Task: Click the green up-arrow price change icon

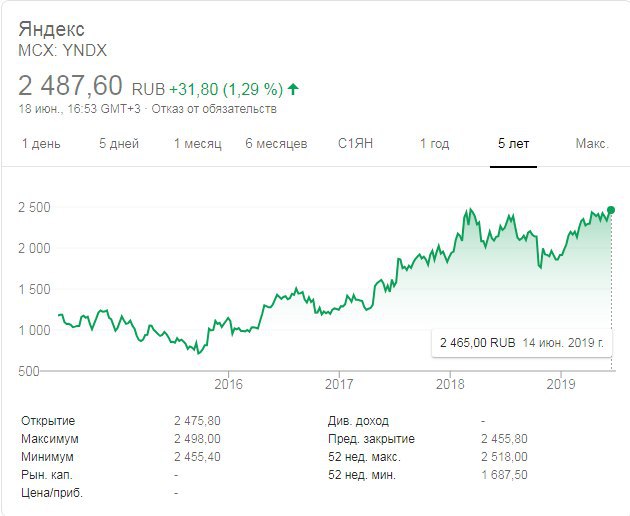Action: [x=293, y=89]
